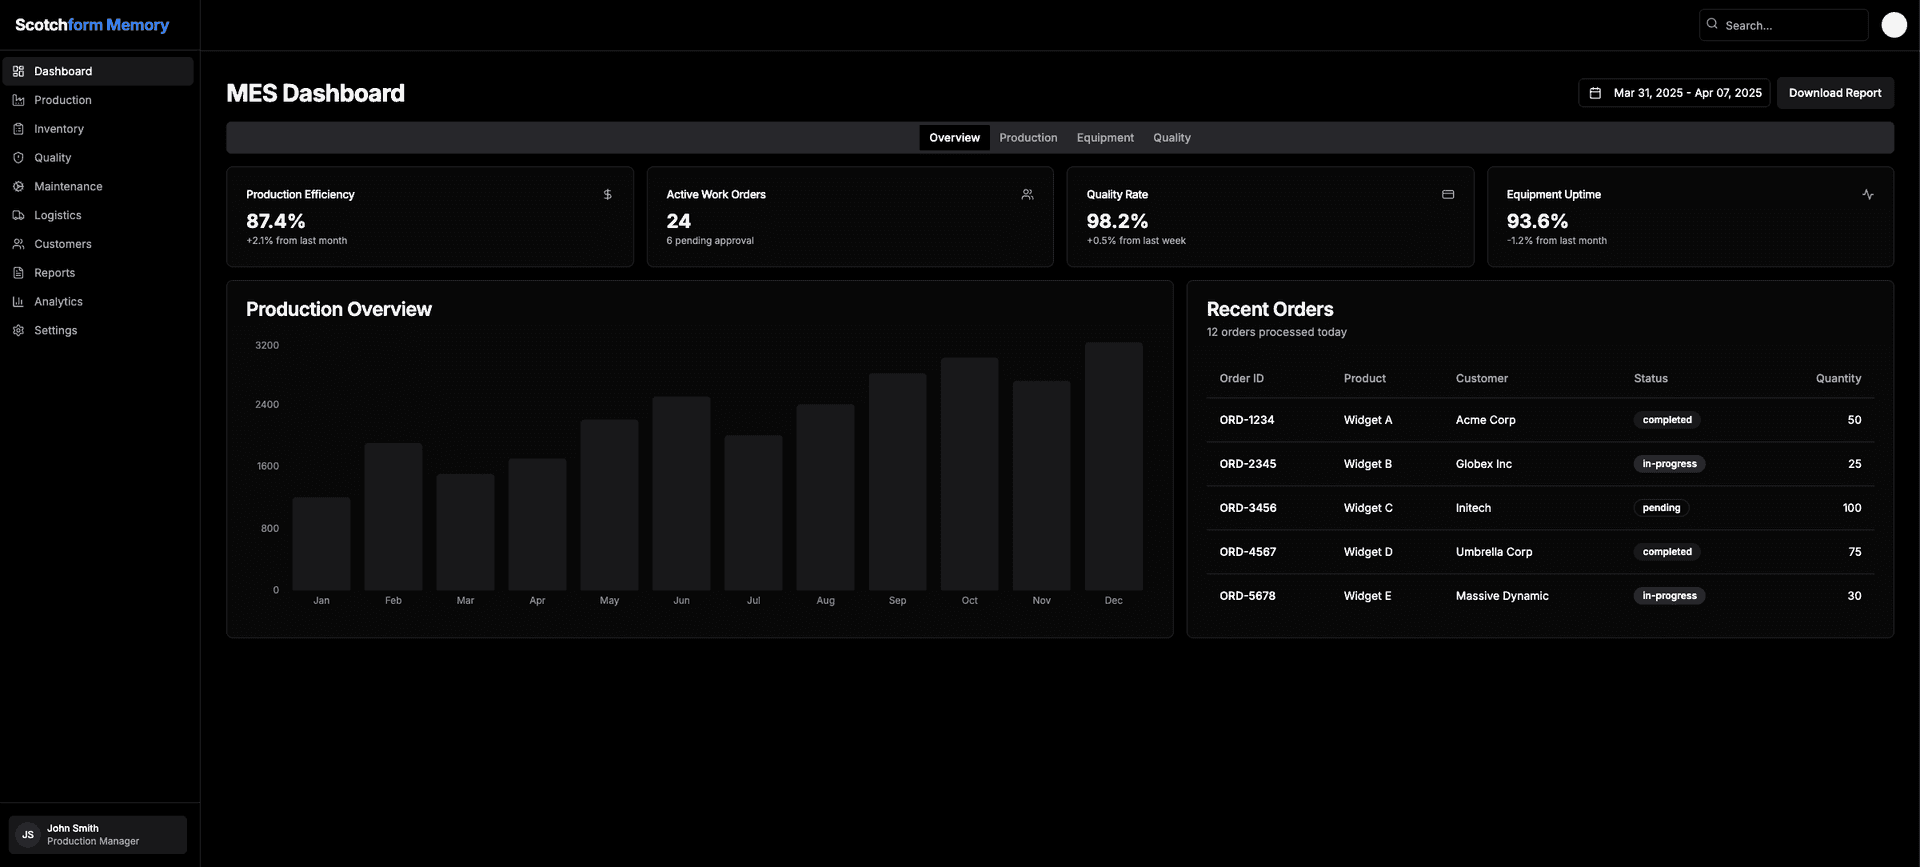The height and width of the screenshot is (867, 1920).
Task: Click the December bar in Production Overview
Action: coord(1113,466)
